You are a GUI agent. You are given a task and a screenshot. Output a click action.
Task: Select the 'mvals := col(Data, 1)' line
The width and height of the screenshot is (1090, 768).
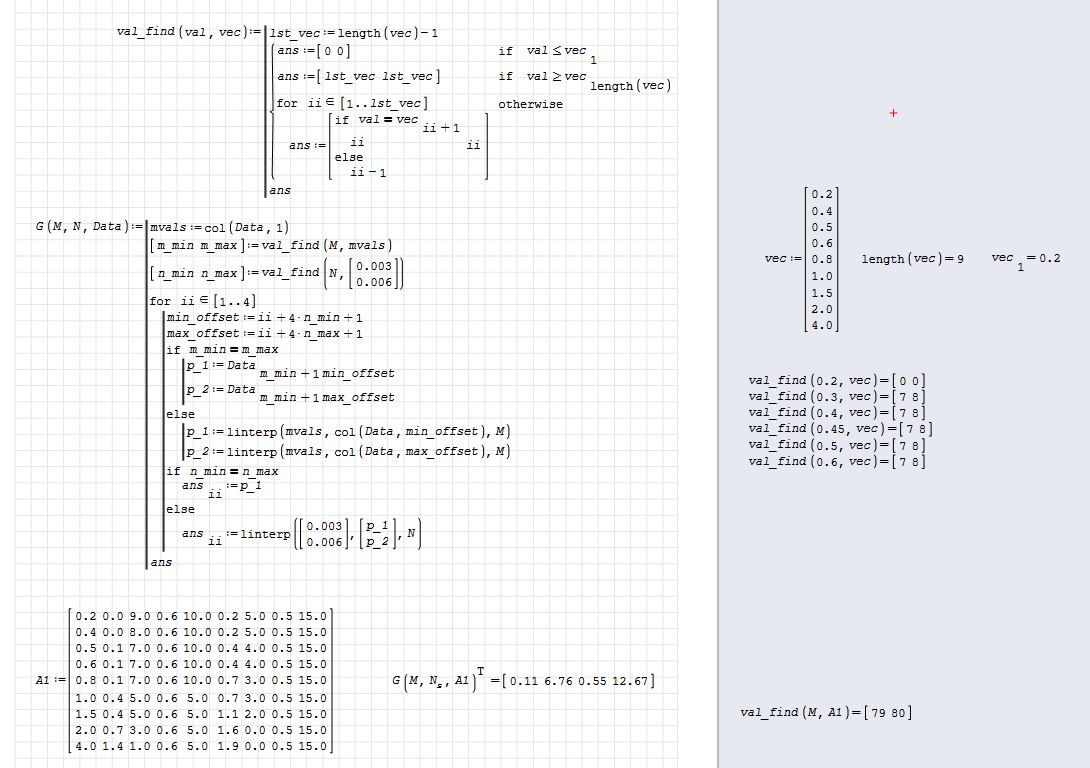(219, 228)
